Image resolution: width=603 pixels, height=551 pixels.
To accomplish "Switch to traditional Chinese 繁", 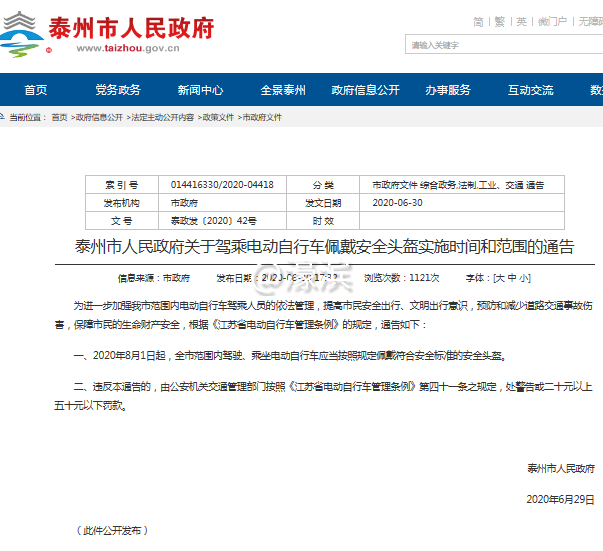I will pos(499,21).
